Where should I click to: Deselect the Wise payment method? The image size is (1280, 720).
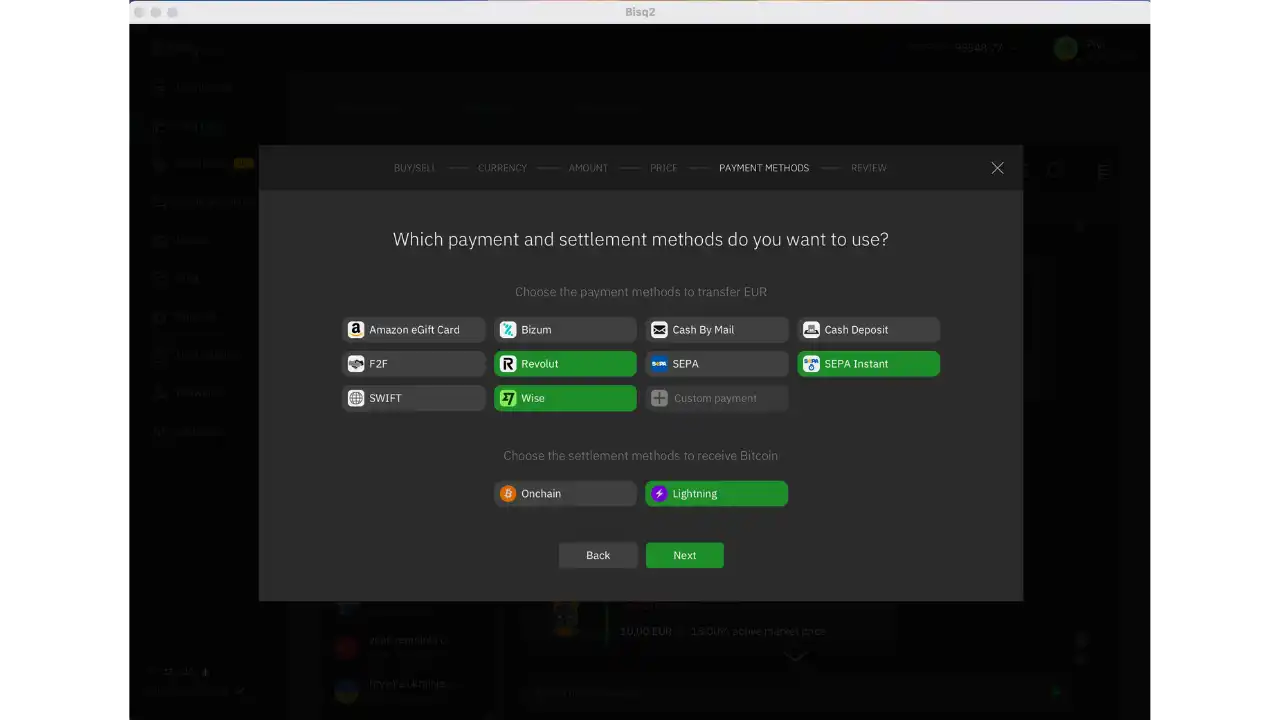(x=565, y=398)
